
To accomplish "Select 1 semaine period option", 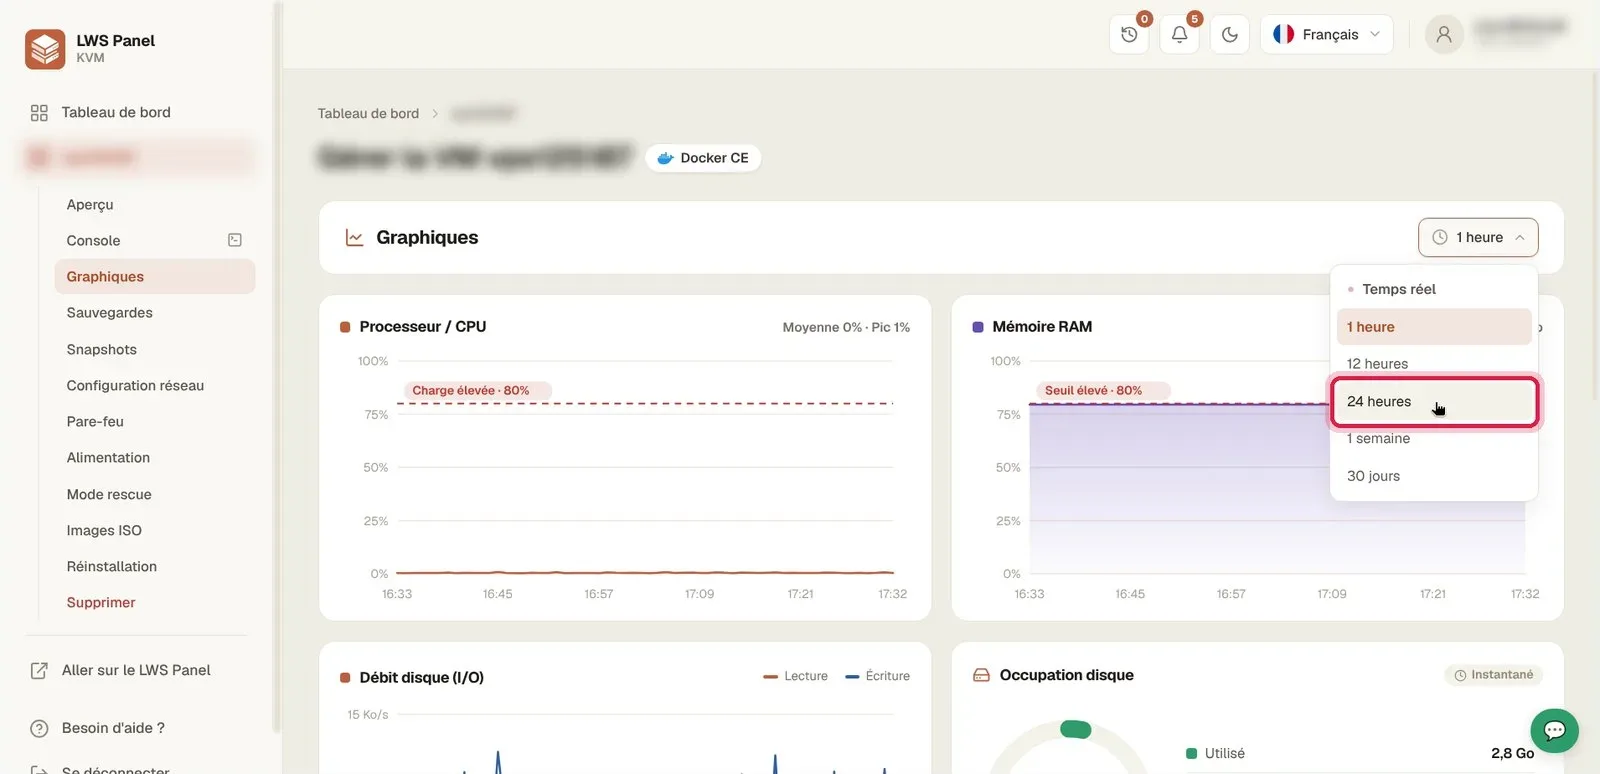I will click(x=1434, y=439).
